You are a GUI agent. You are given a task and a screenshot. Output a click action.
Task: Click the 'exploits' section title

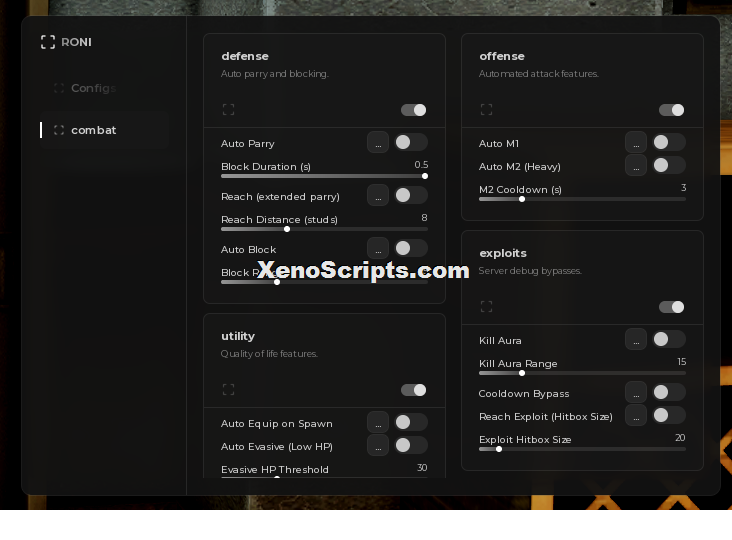503,253
